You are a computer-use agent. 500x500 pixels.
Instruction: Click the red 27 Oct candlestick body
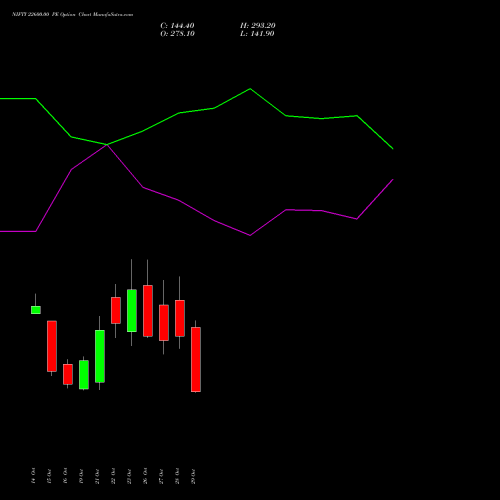click(164, 323)
